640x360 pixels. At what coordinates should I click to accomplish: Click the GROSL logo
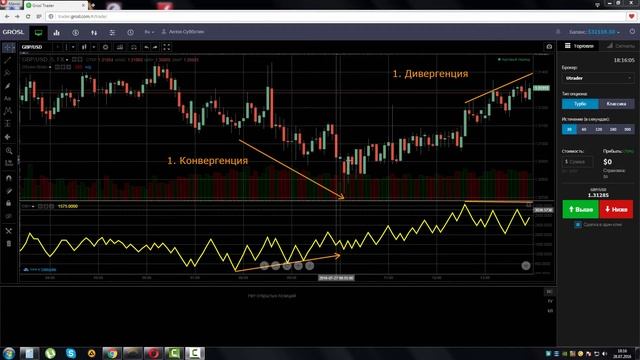pos(13,32)
